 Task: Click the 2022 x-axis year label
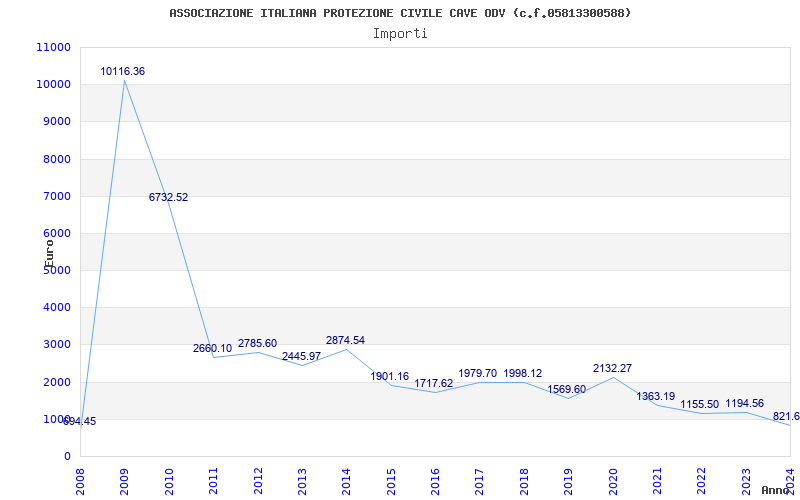point(702,481)
